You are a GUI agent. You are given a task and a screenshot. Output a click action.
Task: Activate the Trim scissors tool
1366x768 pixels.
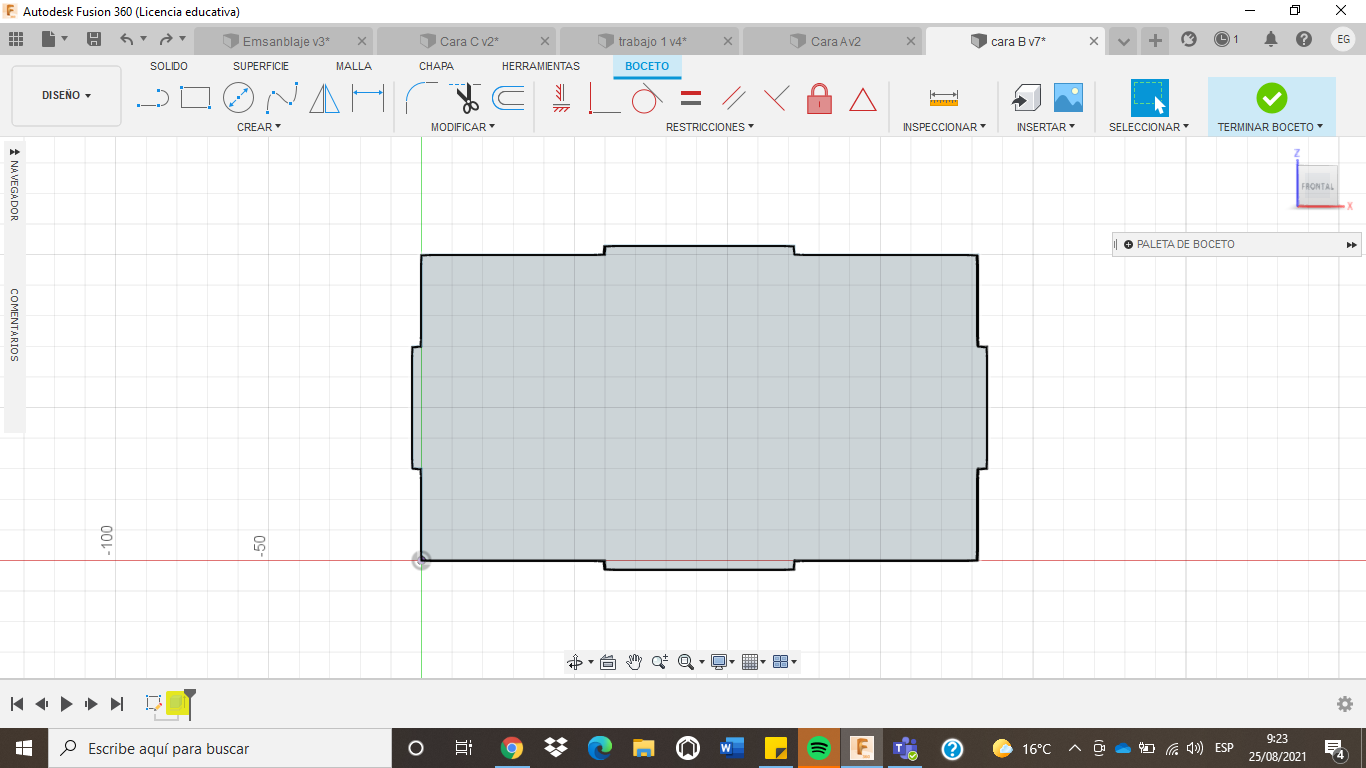(465, 99)
